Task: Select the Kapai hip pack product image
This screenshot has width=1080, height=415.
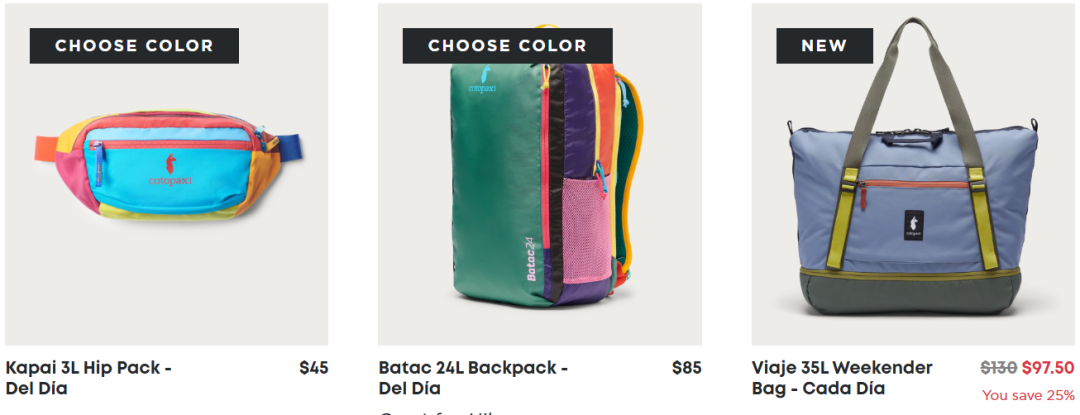Action: click(x=167, y=174)
